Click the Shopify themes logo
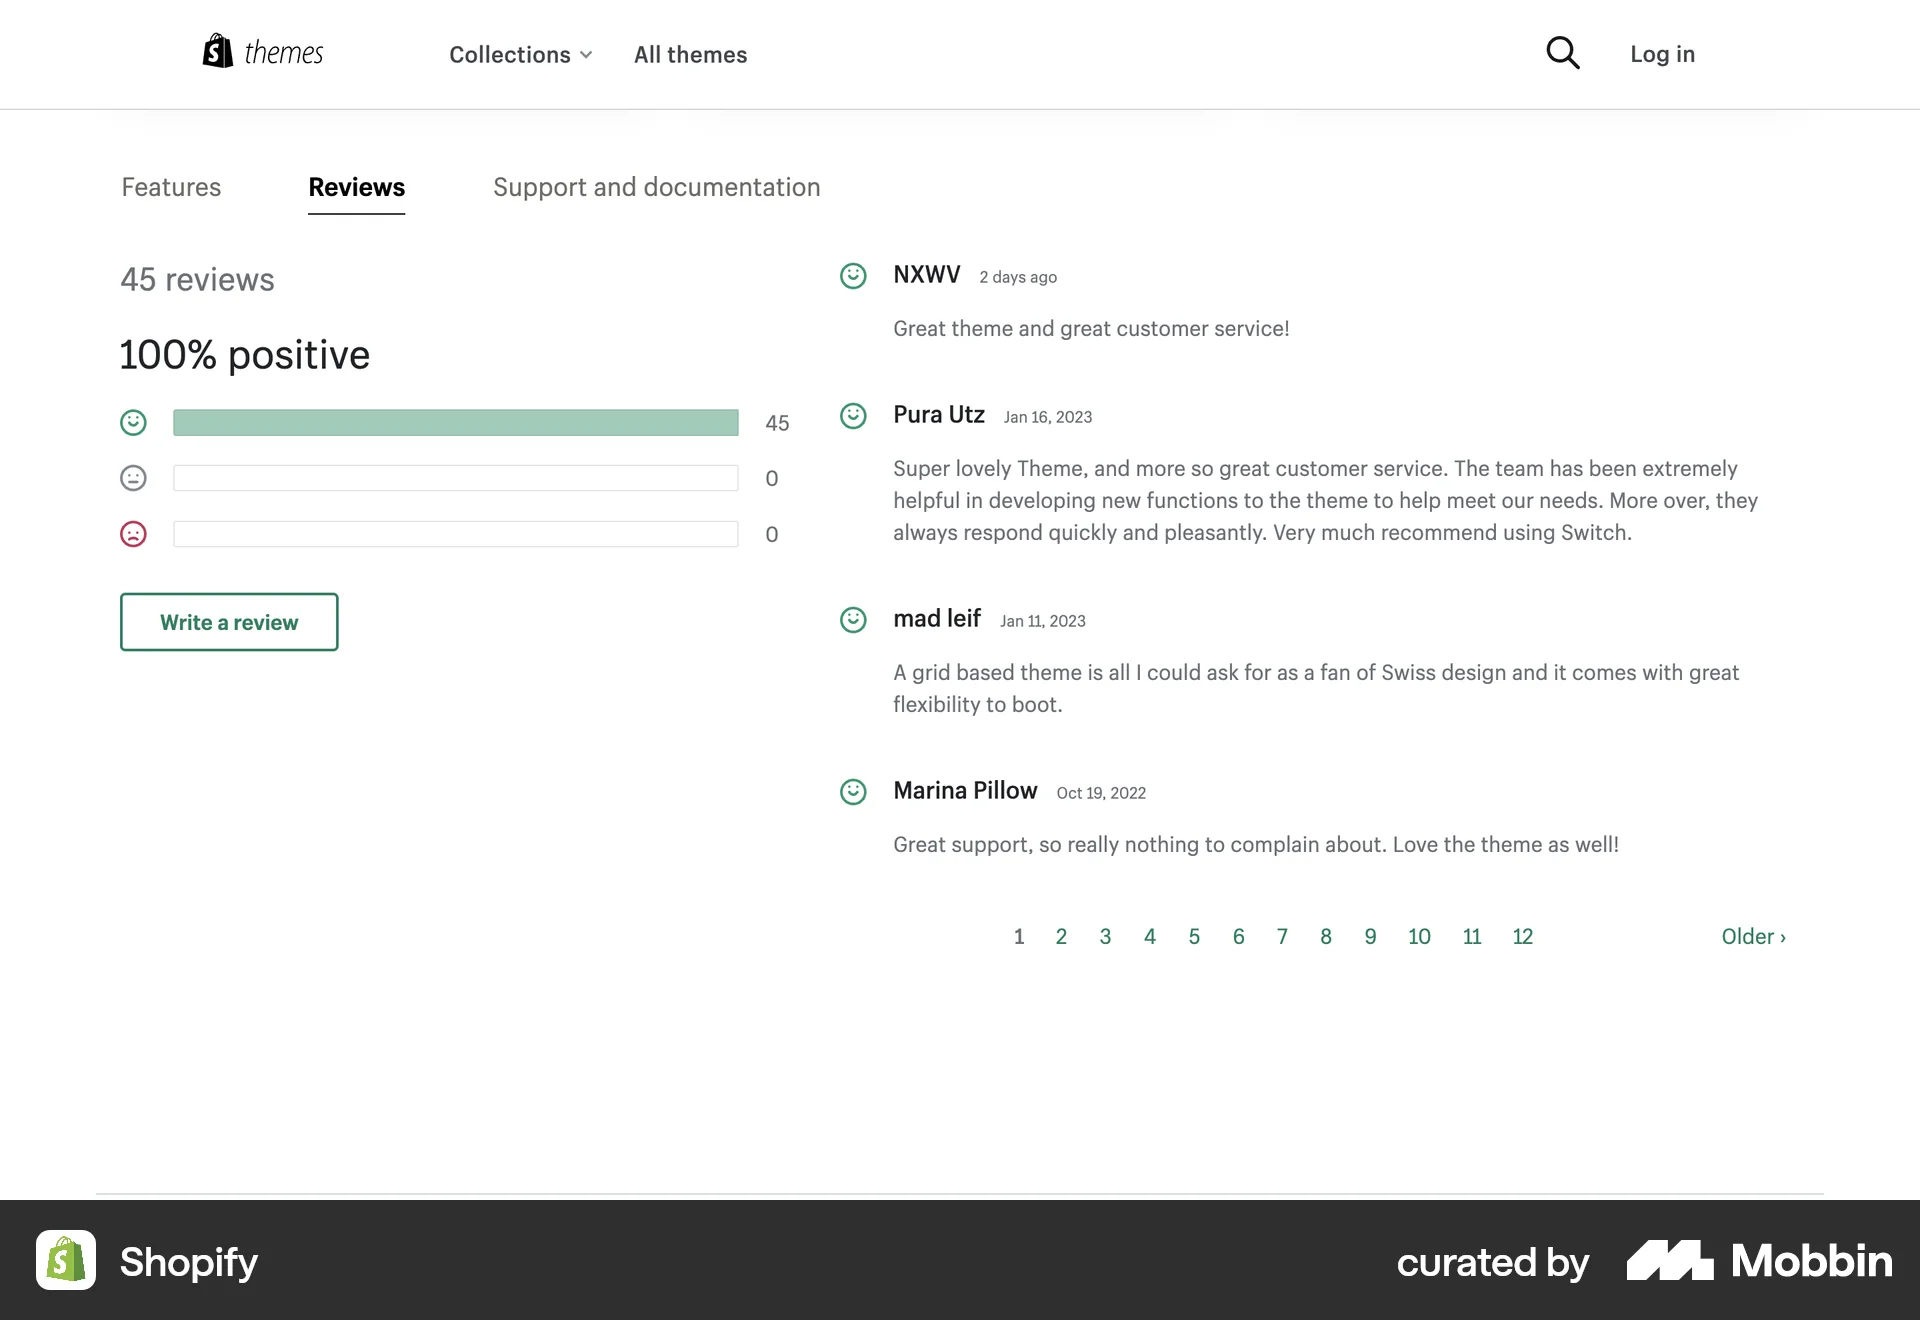 tap(262, 52)
